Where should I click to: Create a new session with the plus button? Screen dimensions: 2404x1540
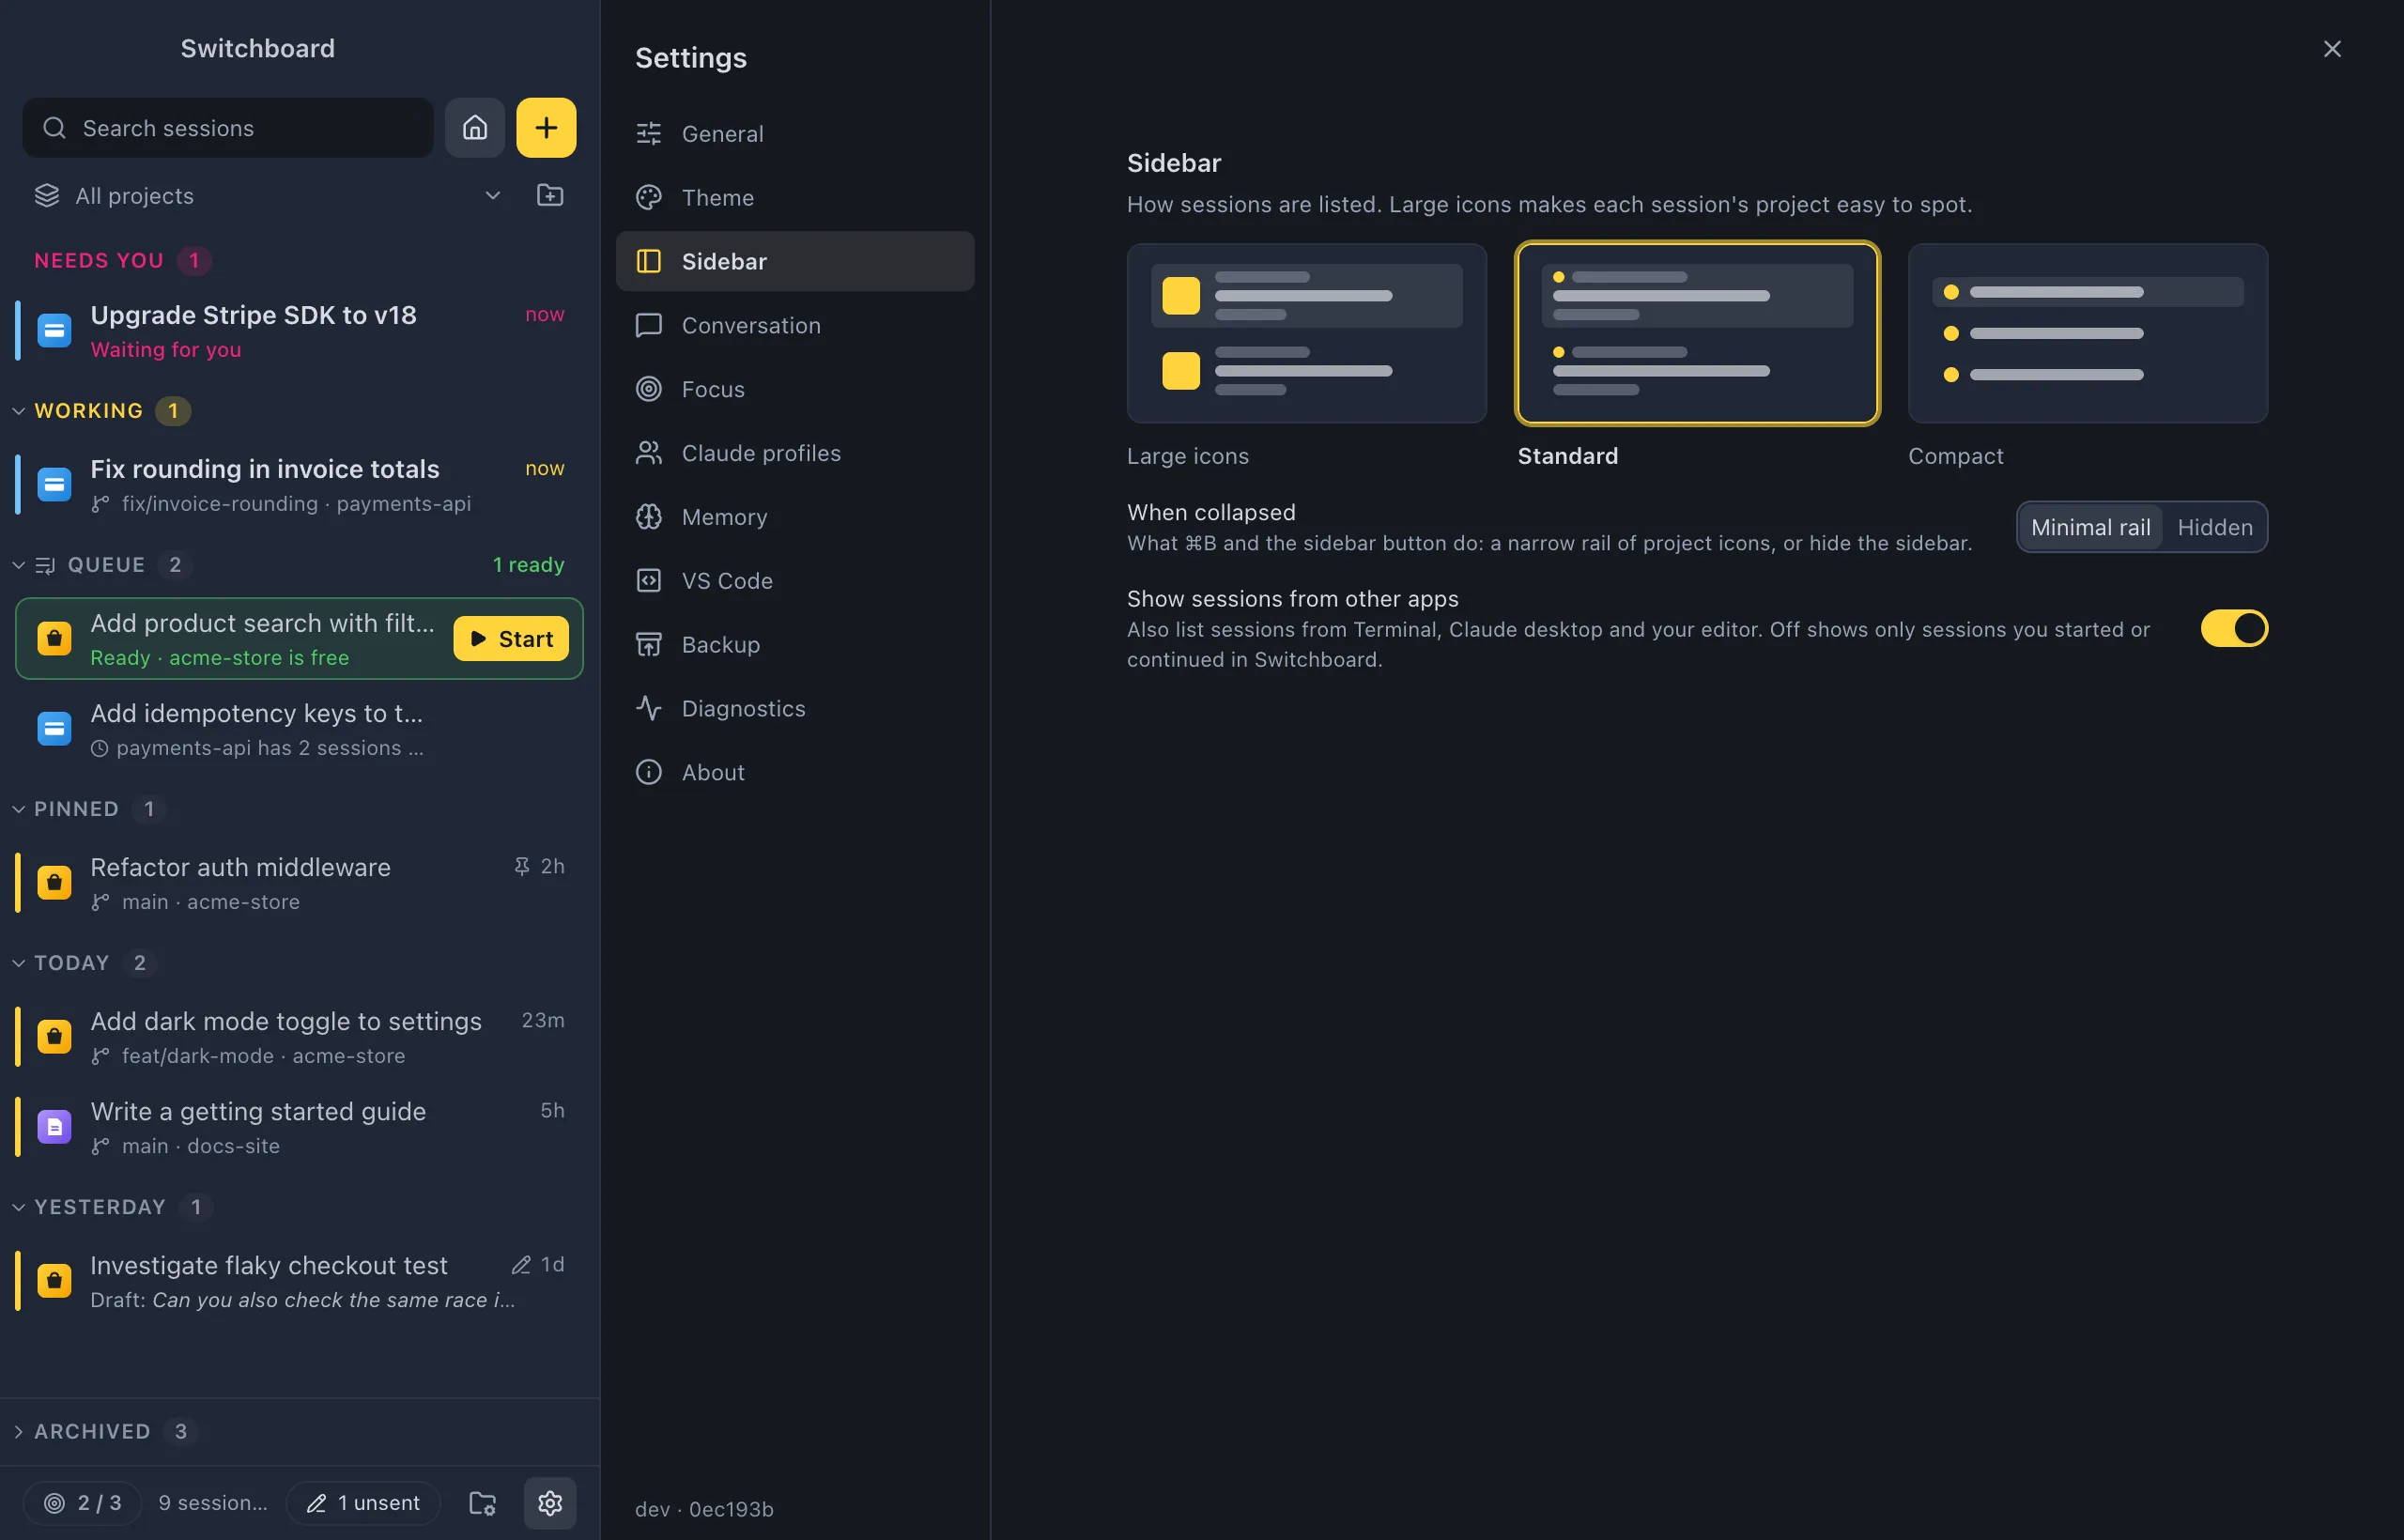[x=546, y=128]
